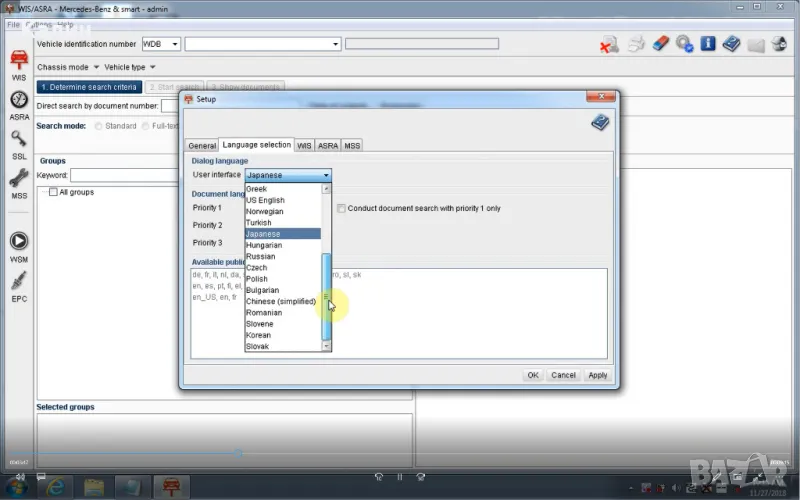
Task: Choose Chinese (simplified) from the language list
Action: (x=281, y=301)
